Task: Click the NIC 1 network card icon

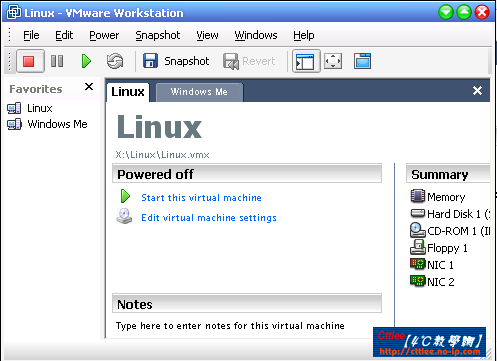Action: [x=418, y=264]
